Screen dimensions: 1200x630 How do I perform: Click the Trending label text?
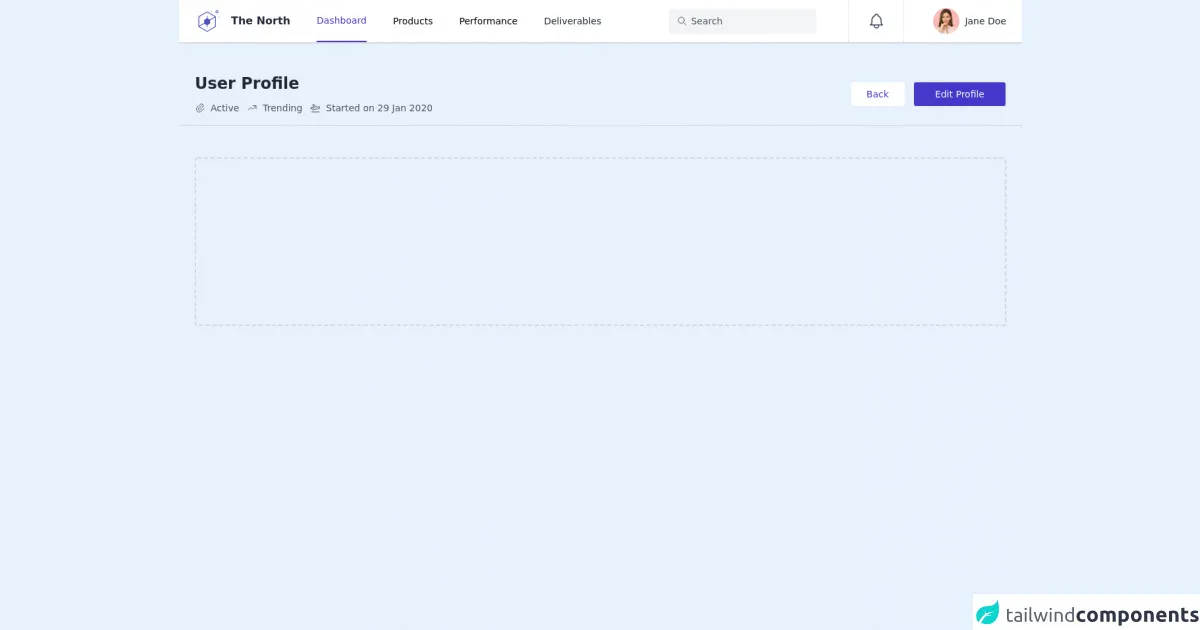click(x=282, y=108)
